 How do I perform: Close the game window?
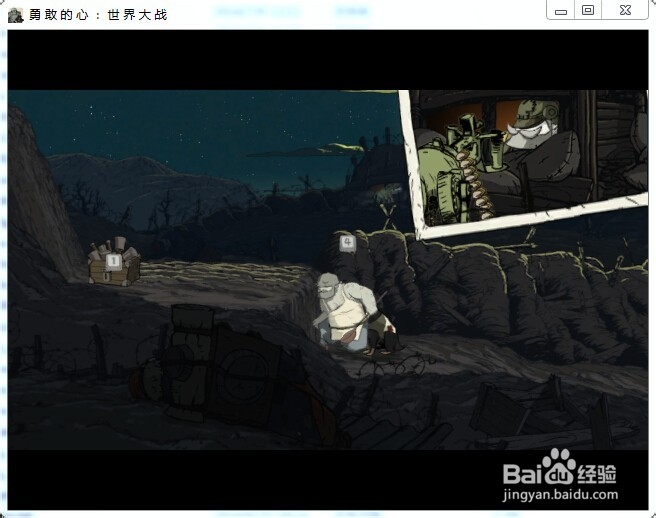coord(625,10)
